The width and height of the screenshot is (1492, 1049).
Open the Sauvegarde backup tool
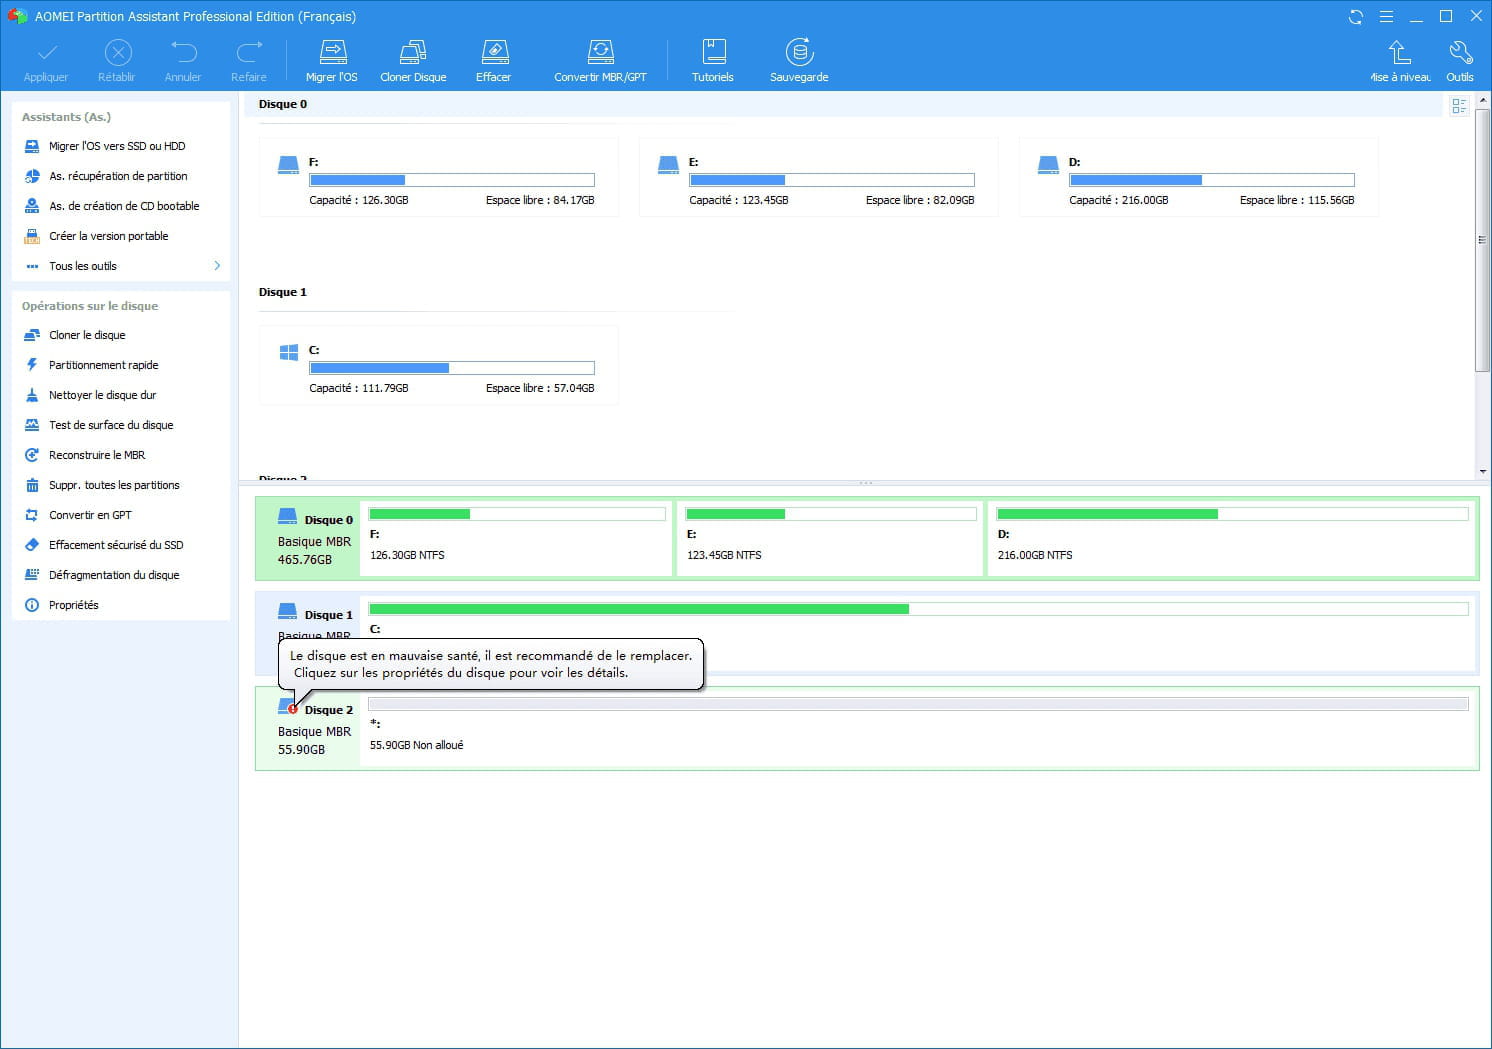799,61
